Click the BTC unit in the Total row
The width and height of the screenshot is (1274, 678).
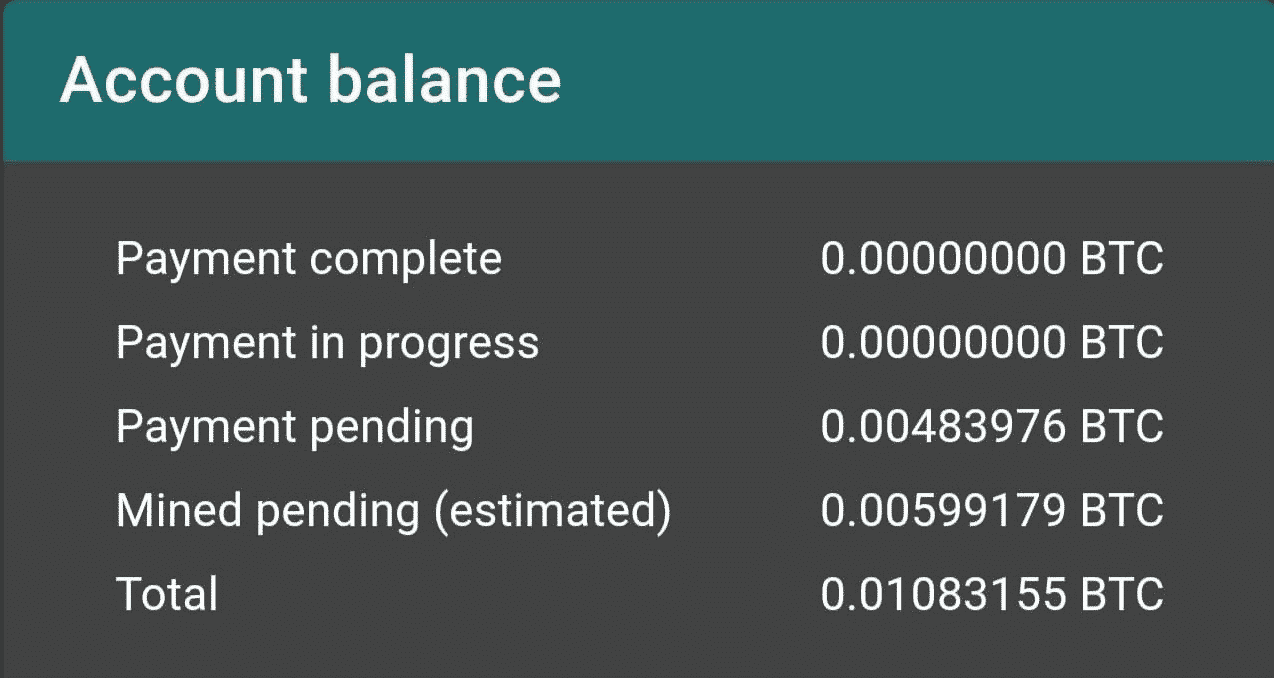point(1122,594)
